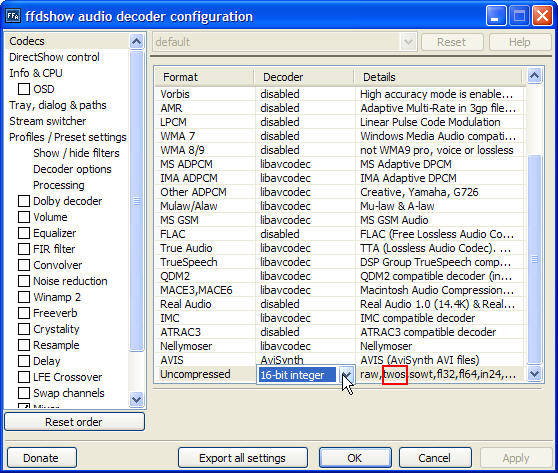Click down arrow of the codec table scrollbar
This screenshot has width=558, height=473.
pos(535,374)
